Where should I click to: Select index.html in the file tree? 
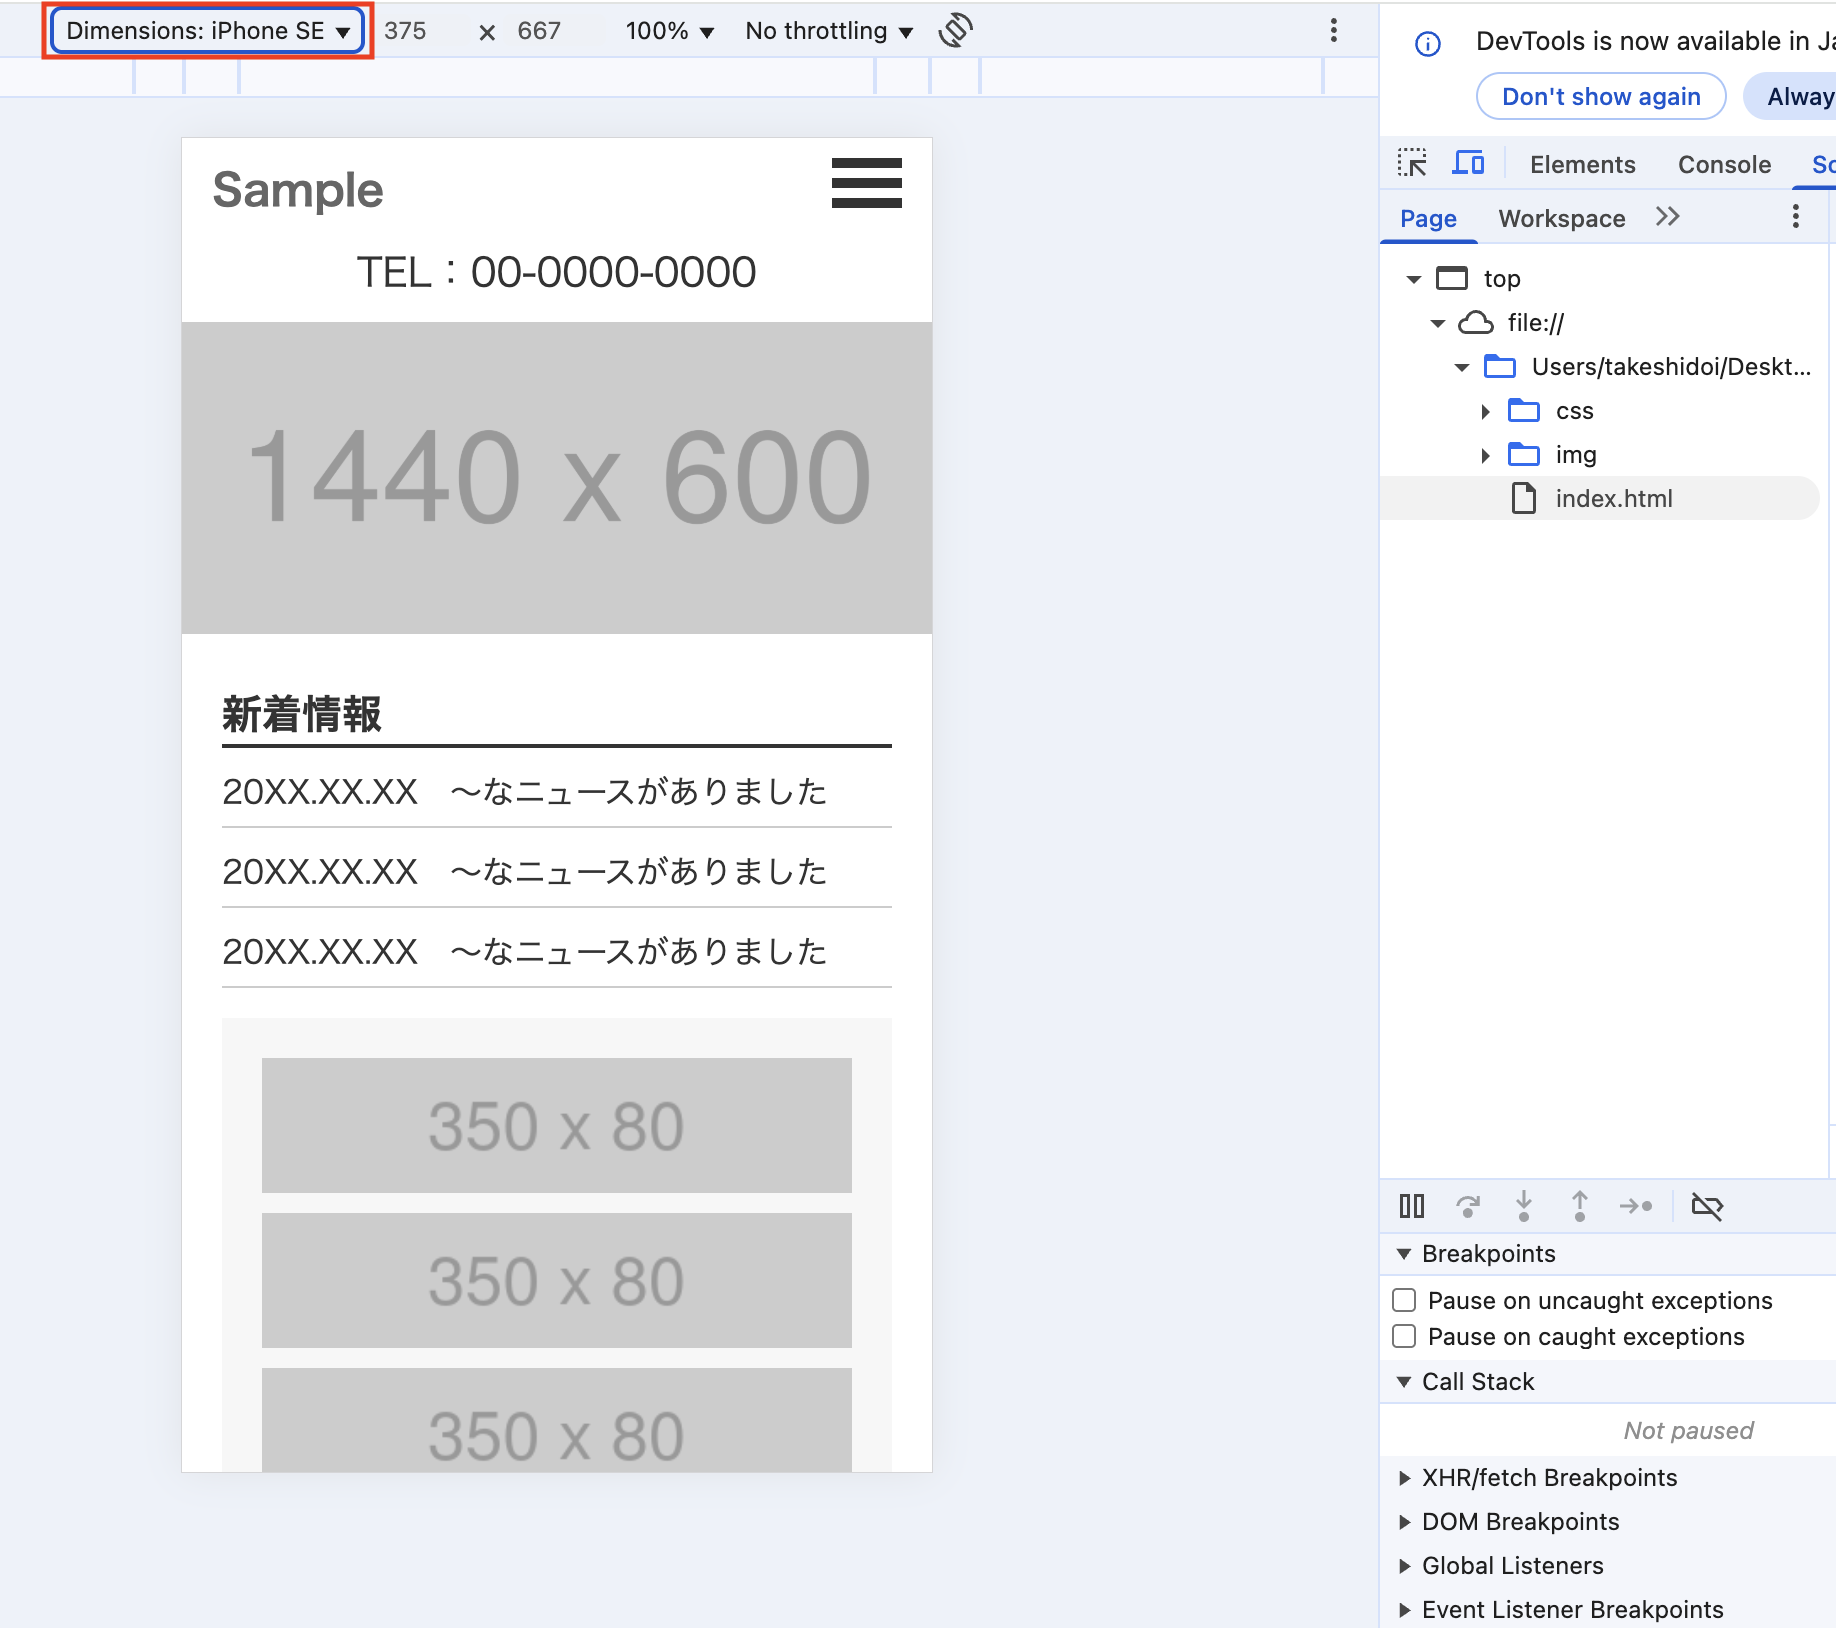point(1613,498)
